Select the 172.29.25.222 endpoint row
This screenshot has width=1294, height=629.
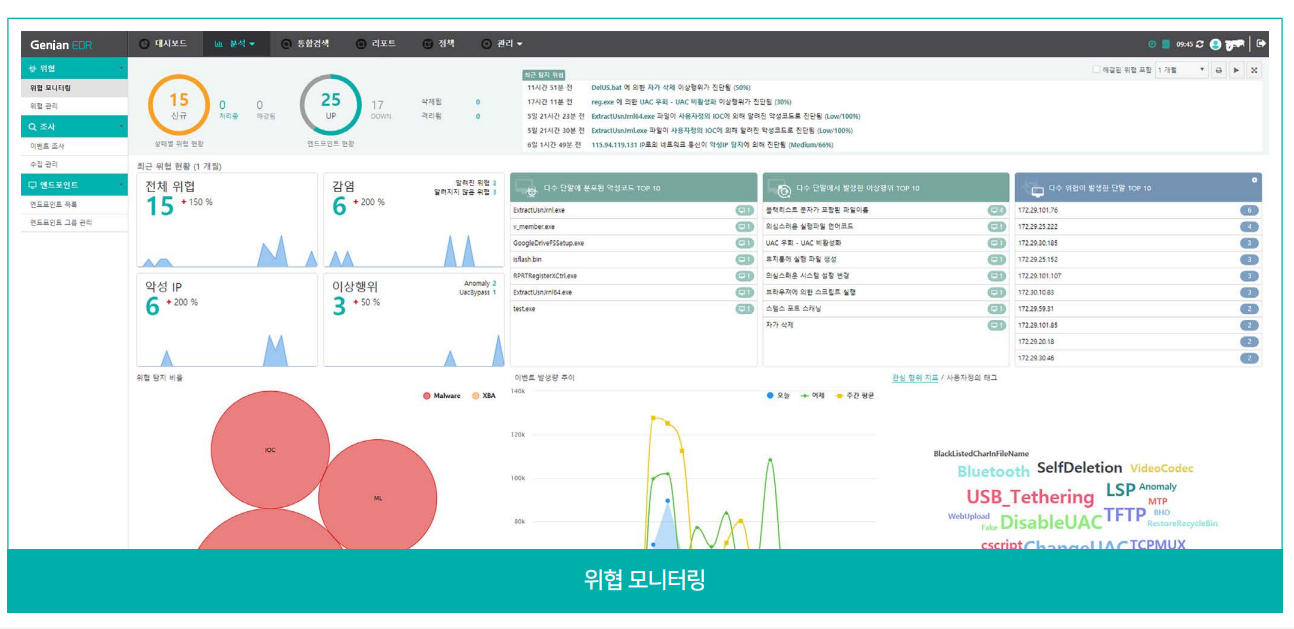click(1138, 227)
